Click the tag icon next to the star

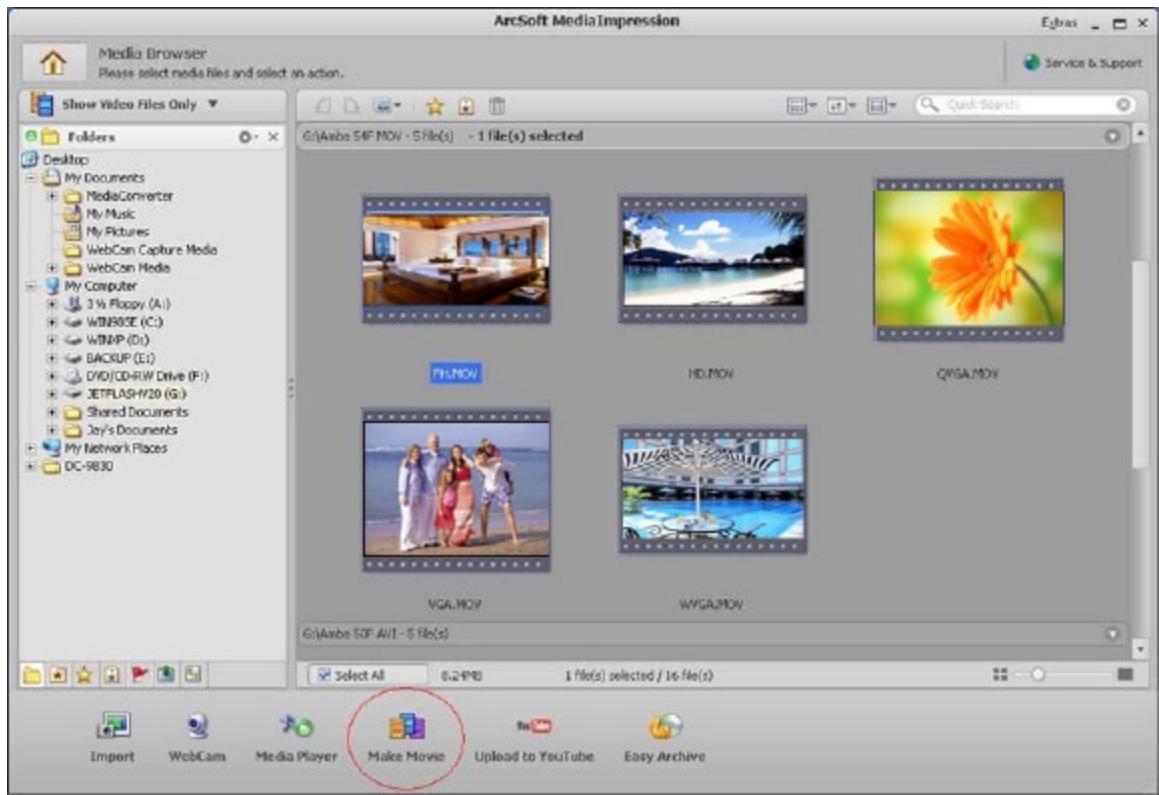click(x=466, y=106)
